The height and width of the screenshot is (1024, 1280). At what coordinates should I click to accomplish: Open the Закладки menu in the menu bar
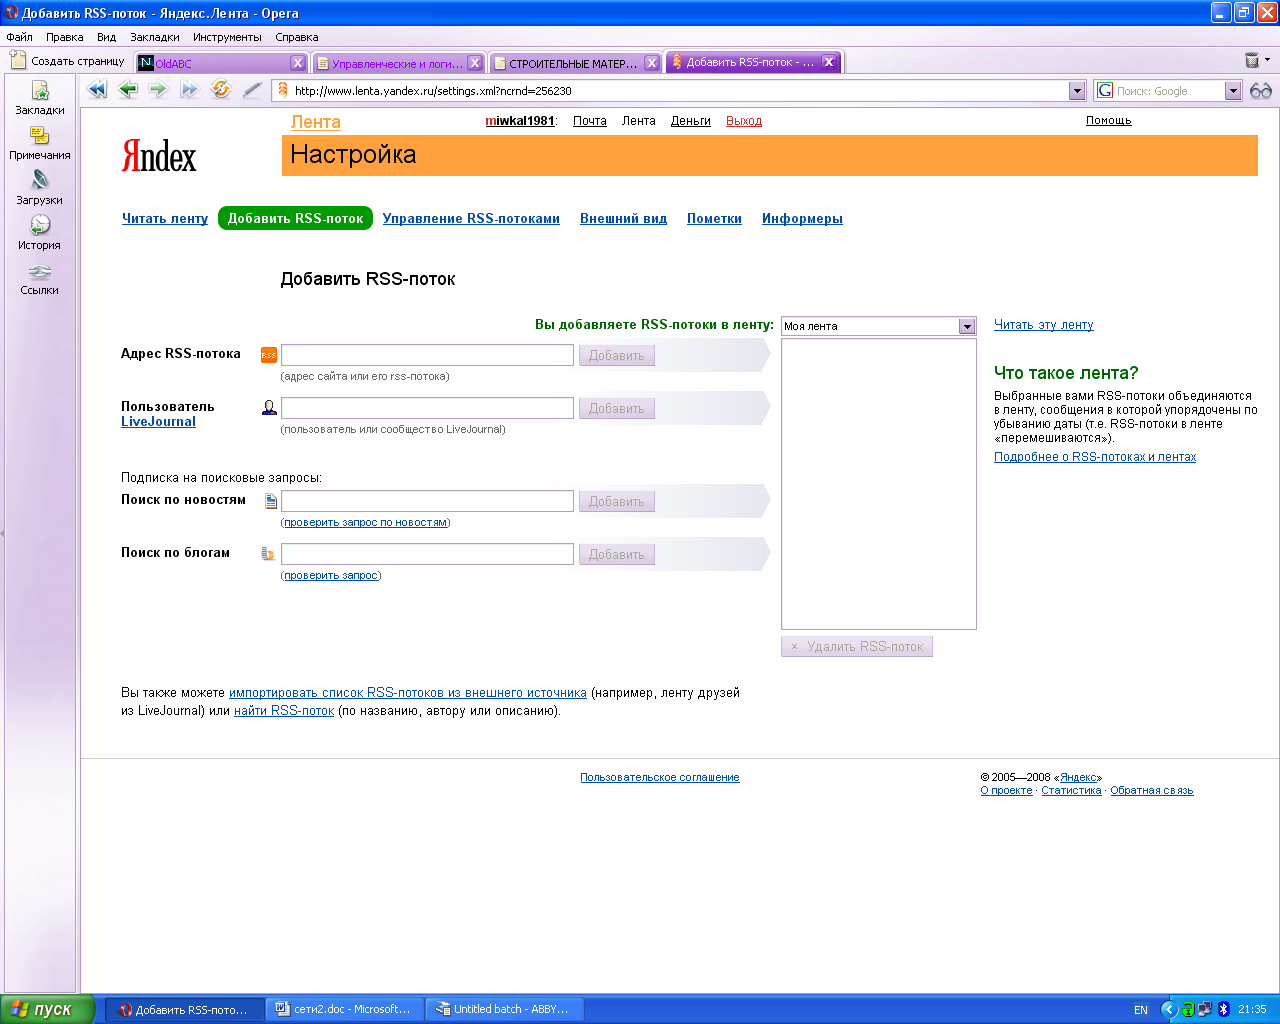click(155, 37)
